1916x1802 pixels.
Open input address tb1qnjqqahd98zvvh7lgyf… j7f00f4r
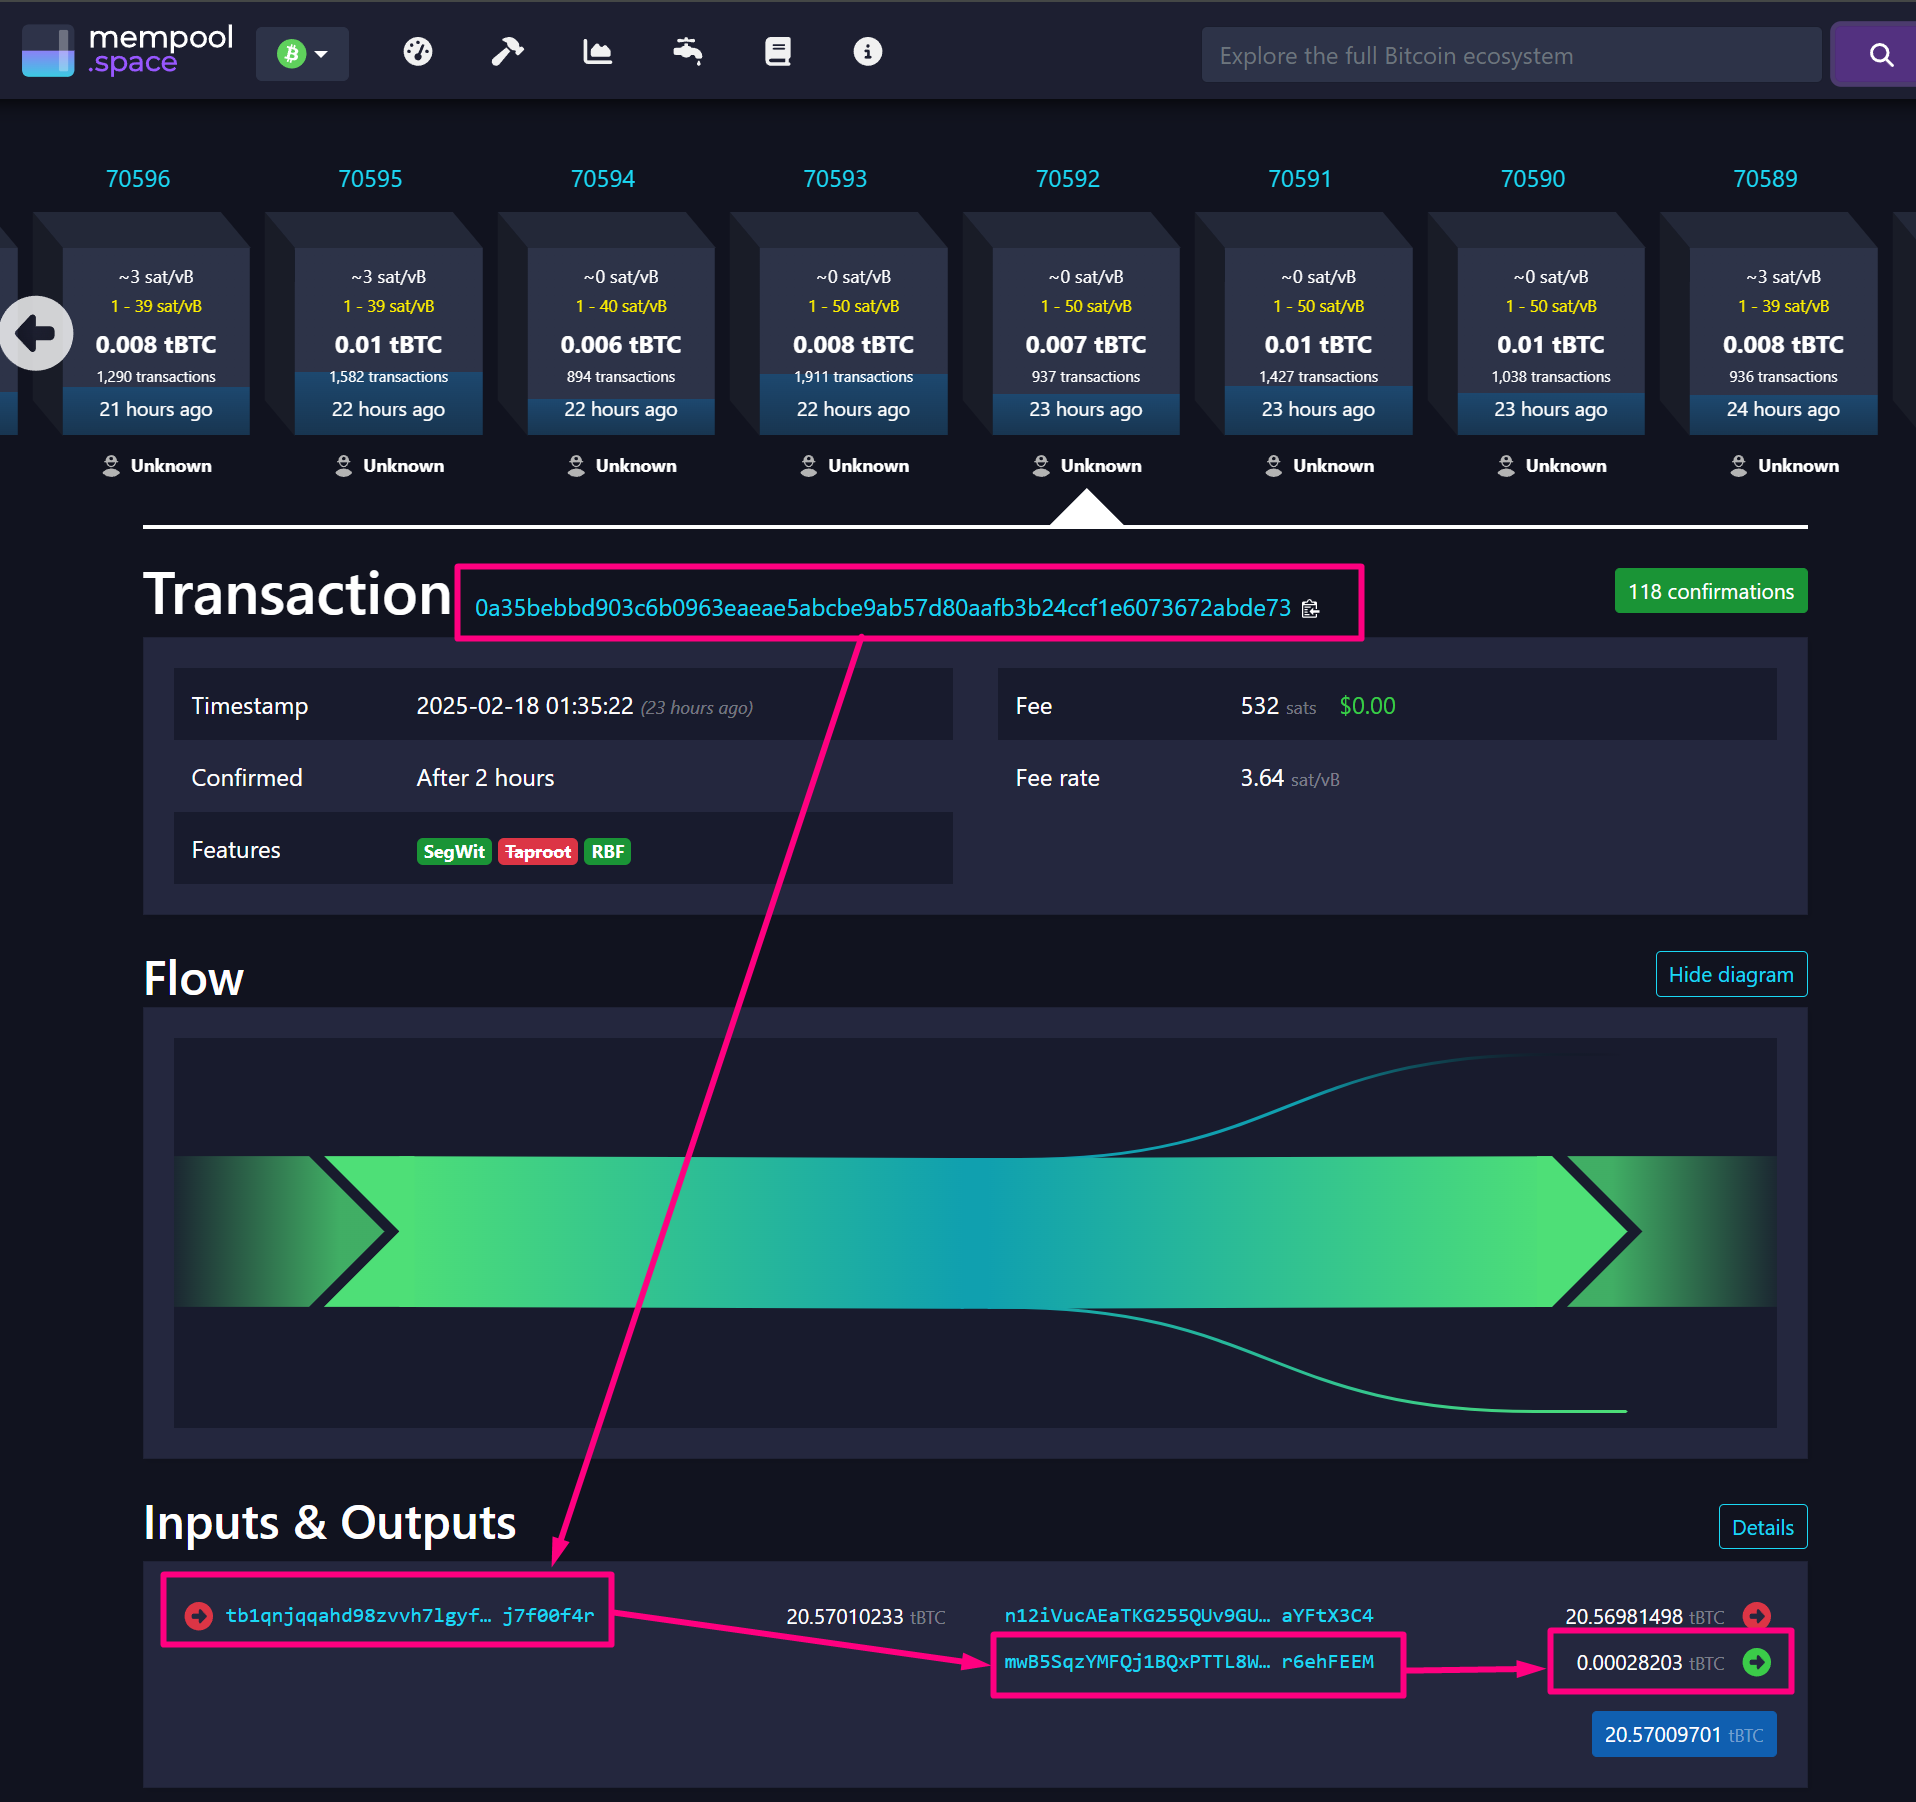tap(410, 1616)
